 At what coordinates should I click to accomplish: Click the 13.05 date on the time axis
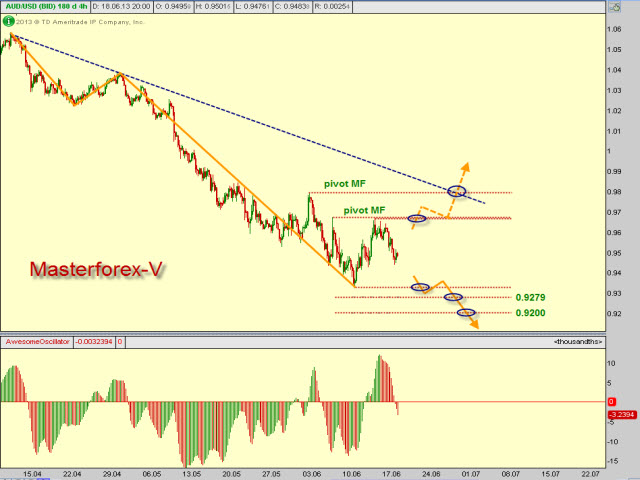192,474
